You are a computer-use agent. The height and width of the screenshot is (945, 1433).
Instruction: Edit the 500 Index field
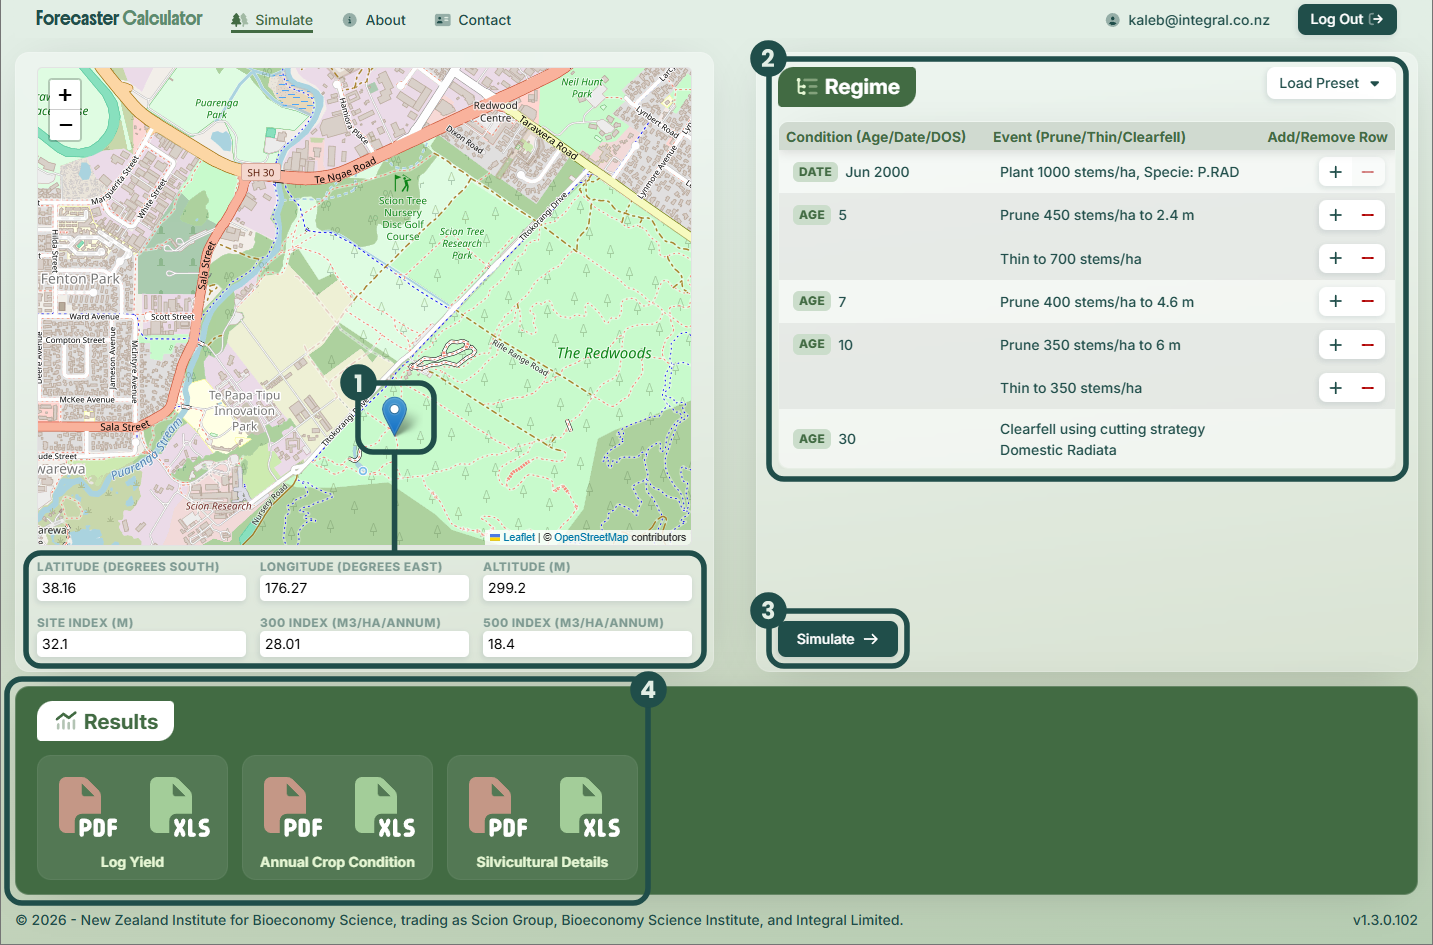[587, 644]
